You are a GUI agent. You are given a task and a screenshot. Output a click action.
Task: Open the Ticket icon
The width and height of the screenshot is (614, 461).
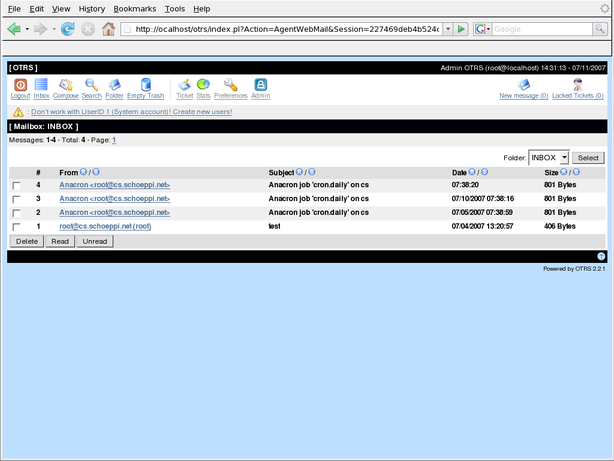[184, 85]
